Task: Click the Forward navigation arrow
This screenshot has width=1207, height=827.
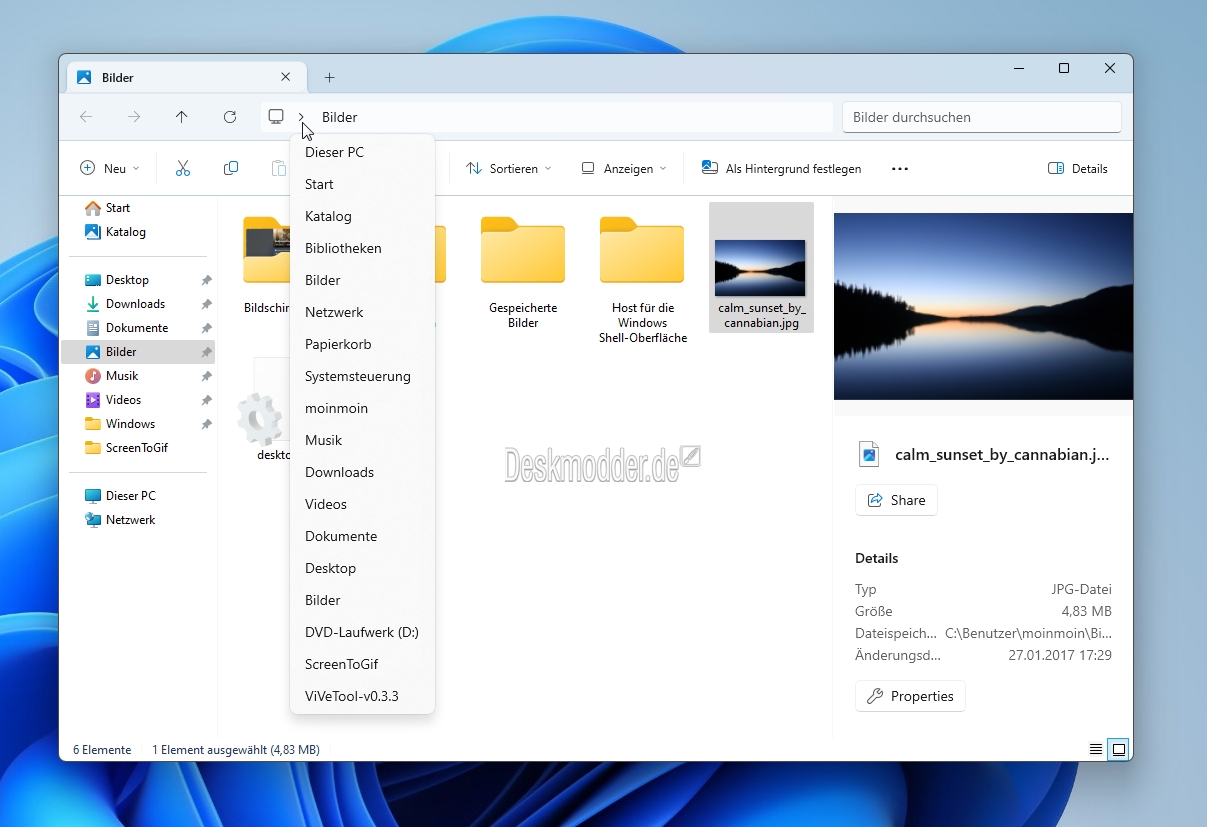Action: 134,117
